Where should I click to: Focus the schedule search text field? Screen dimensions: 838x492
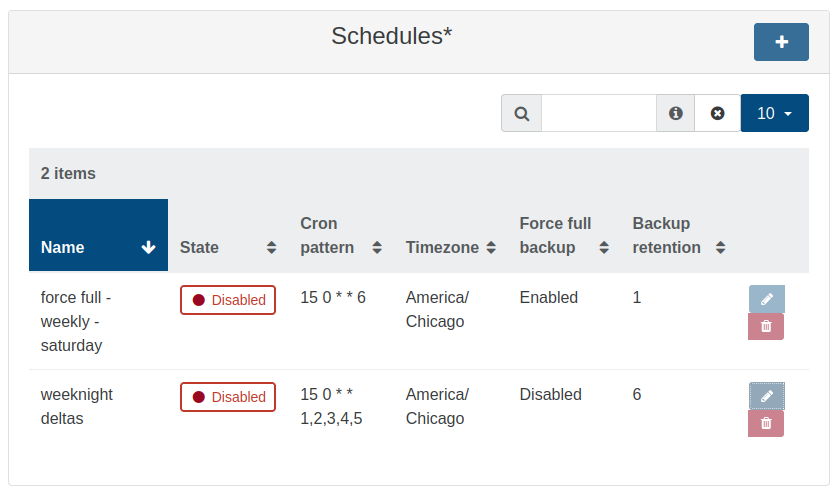point(598,113)
